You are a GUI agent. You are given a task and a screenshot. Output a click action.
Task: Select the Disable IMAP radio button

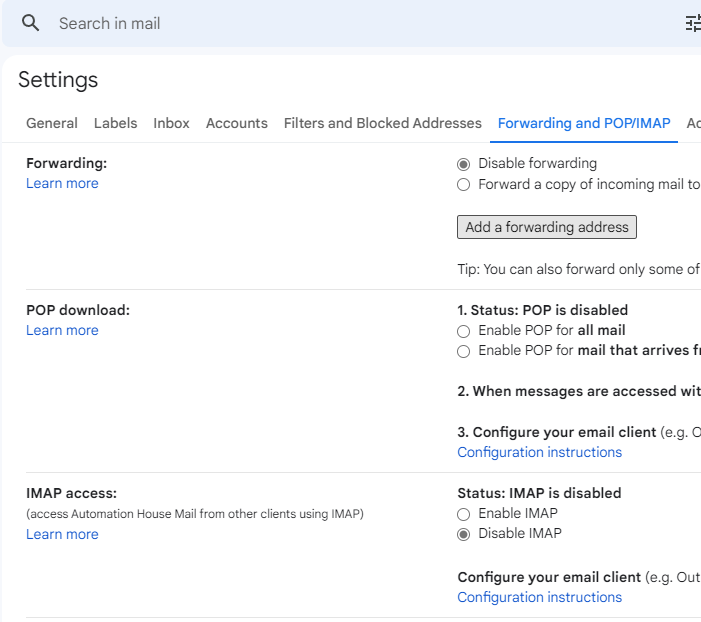click(463, 534)
